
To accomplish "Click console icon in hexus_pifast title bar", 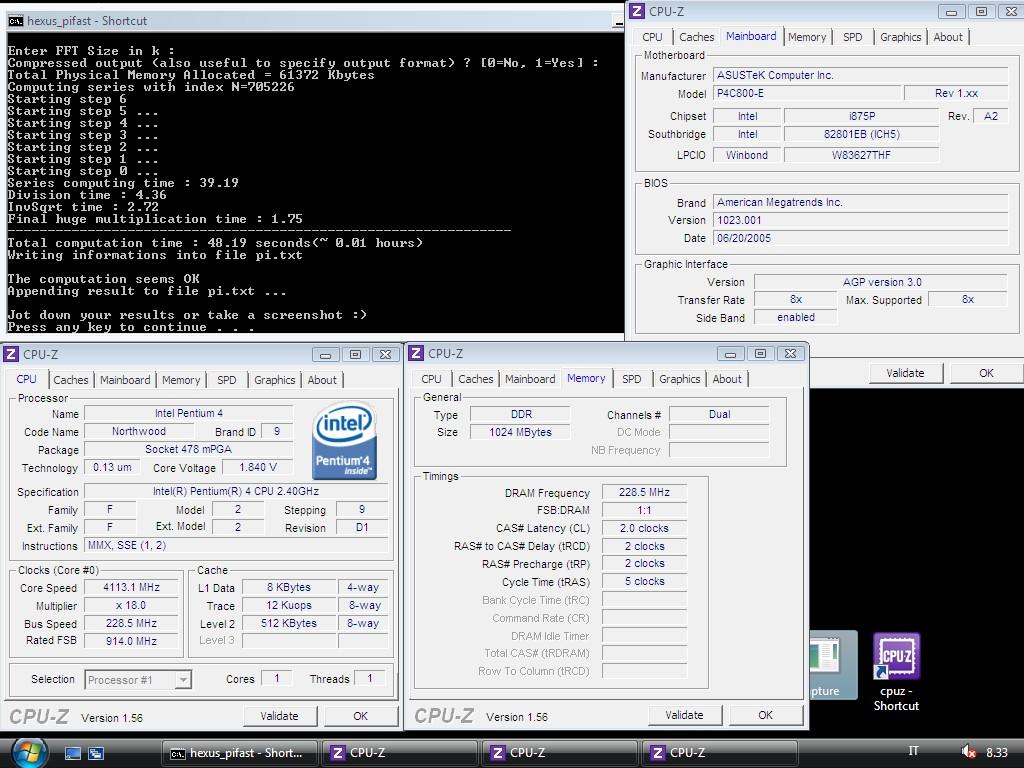I will pyautogui.click(x=16, y=21).
